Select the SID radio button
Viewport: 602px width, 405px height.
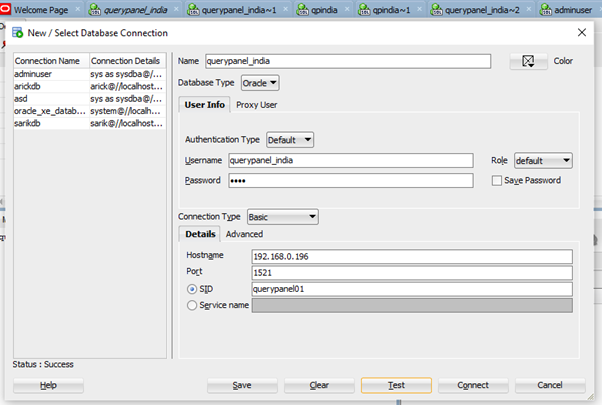point(192,289)
